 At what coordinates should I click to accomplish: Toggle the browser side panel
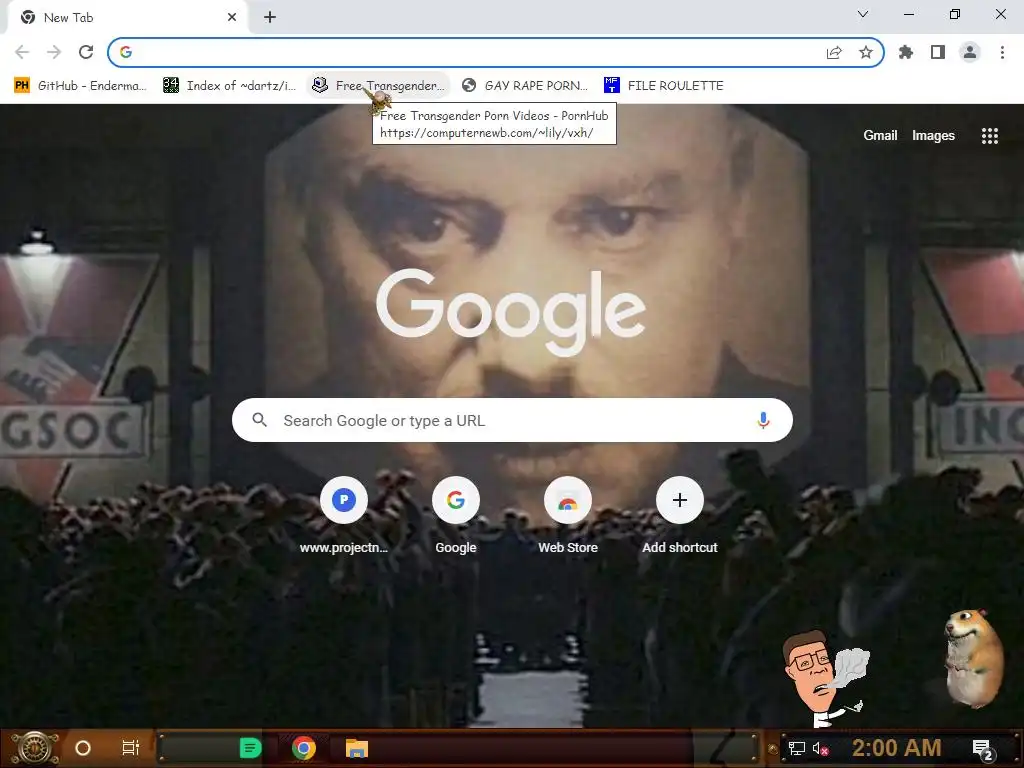pyautogui.click(x=938, y=52)
